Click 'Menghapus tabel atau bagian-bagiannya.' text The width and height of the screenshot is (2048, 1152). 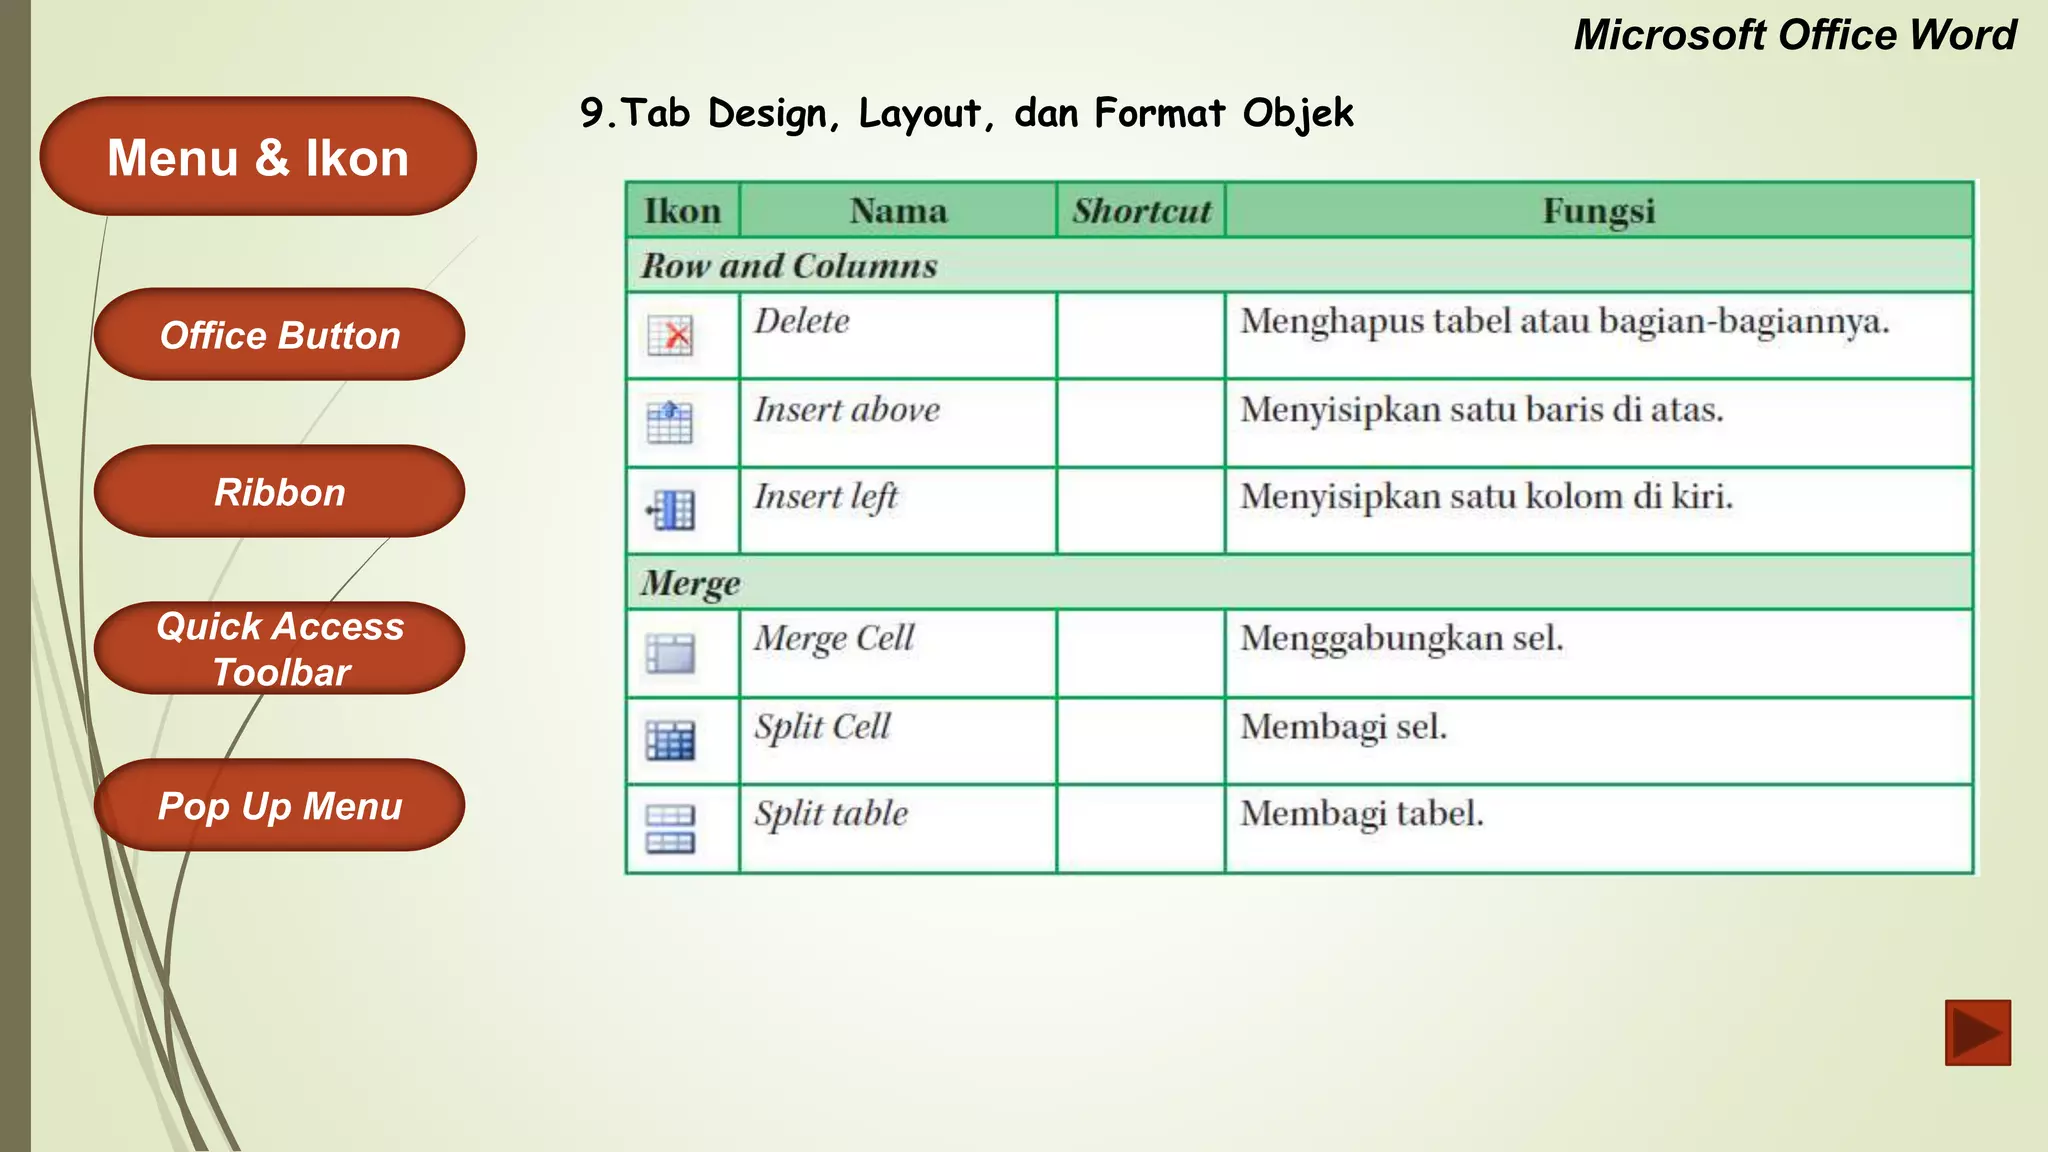pyautogui.click(x=1565, y=322)
